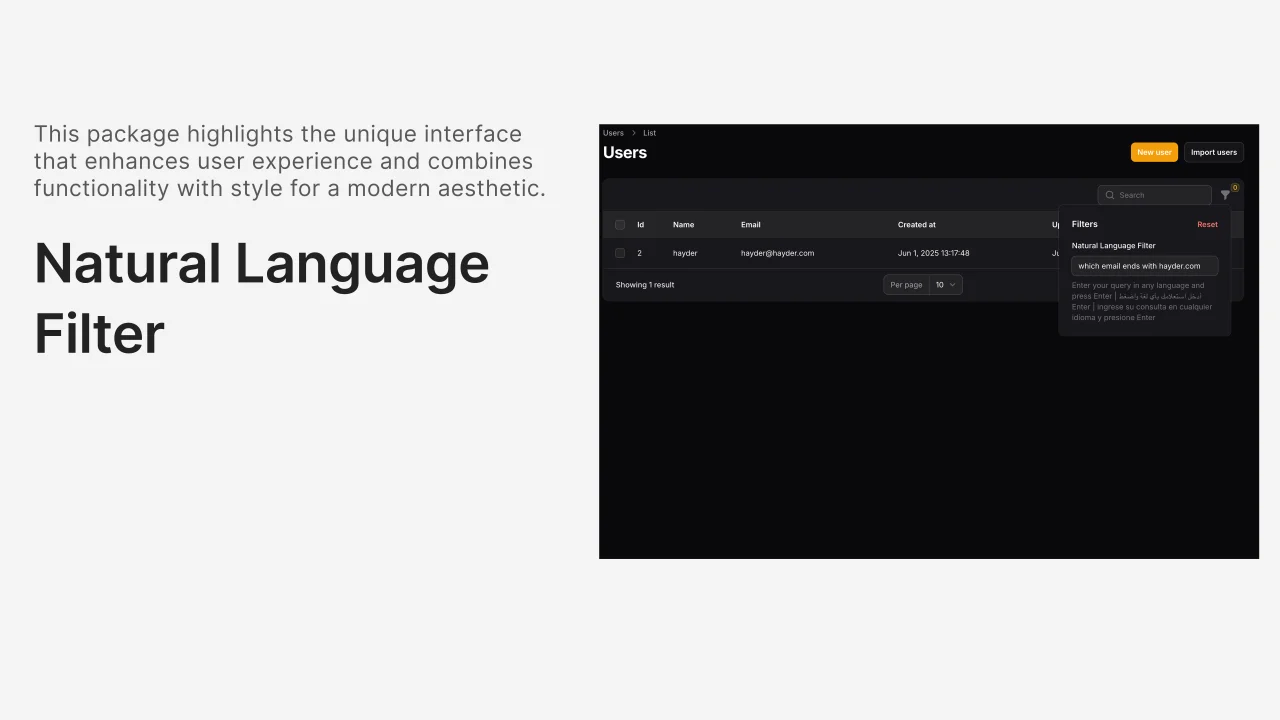The height and width of the screenshot is (720, 1280).
Task: Sort by the Name column header
Action: point(683,224)
